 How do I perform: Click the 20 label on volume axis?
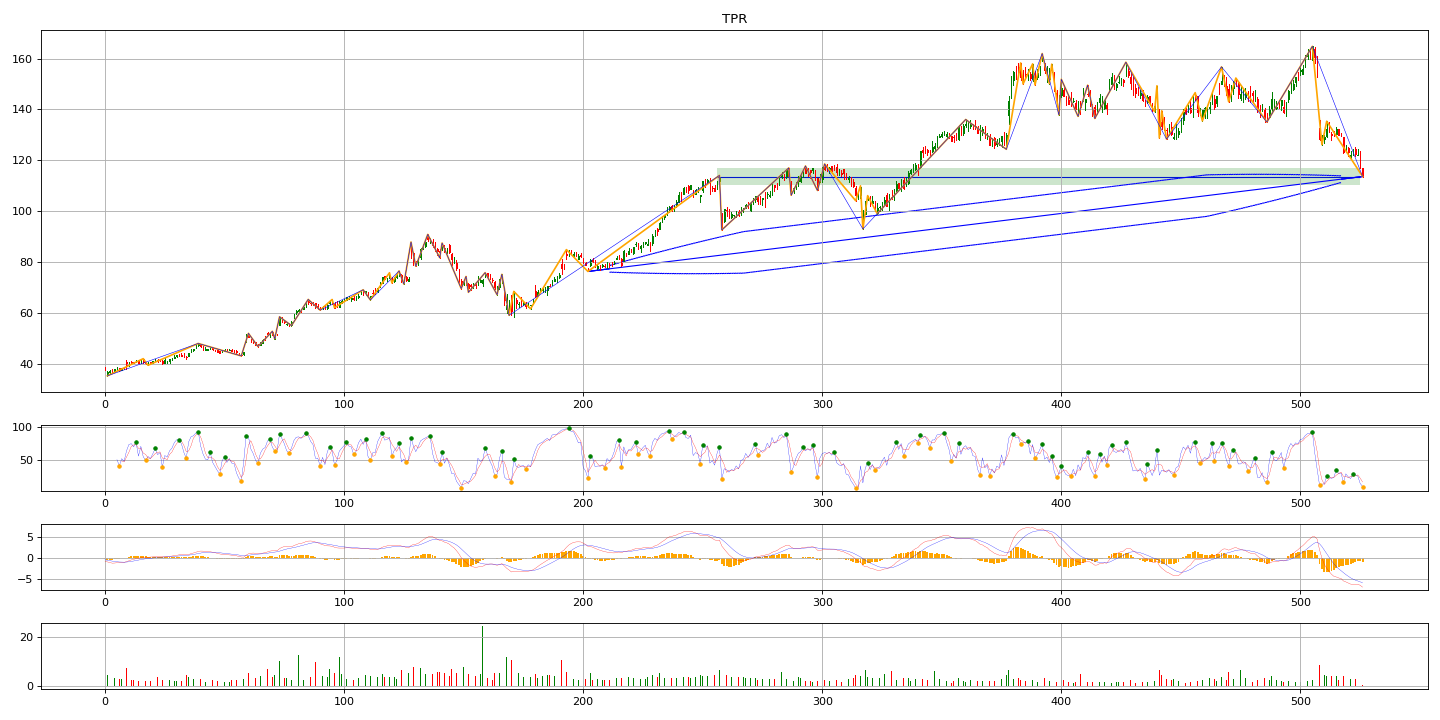pos(26,638)
